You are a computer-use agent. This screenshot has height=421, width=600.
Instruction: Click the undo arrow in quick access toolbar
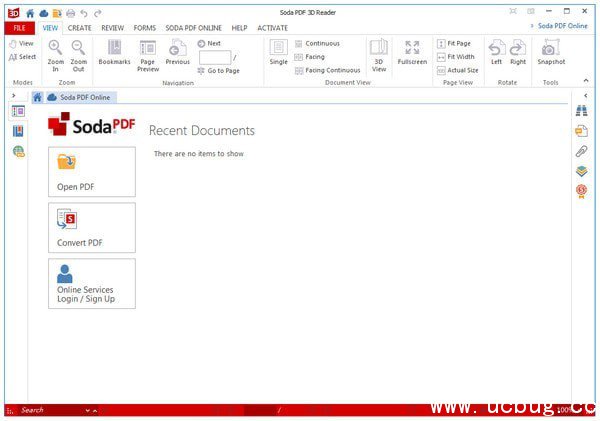(x=84, y=13)
